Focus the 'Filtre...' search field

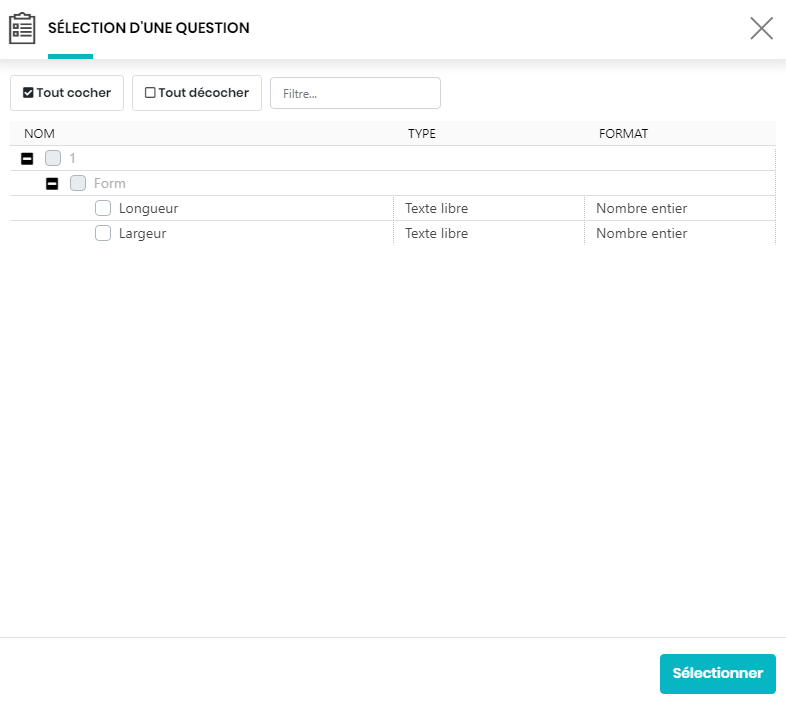point(355,93)
